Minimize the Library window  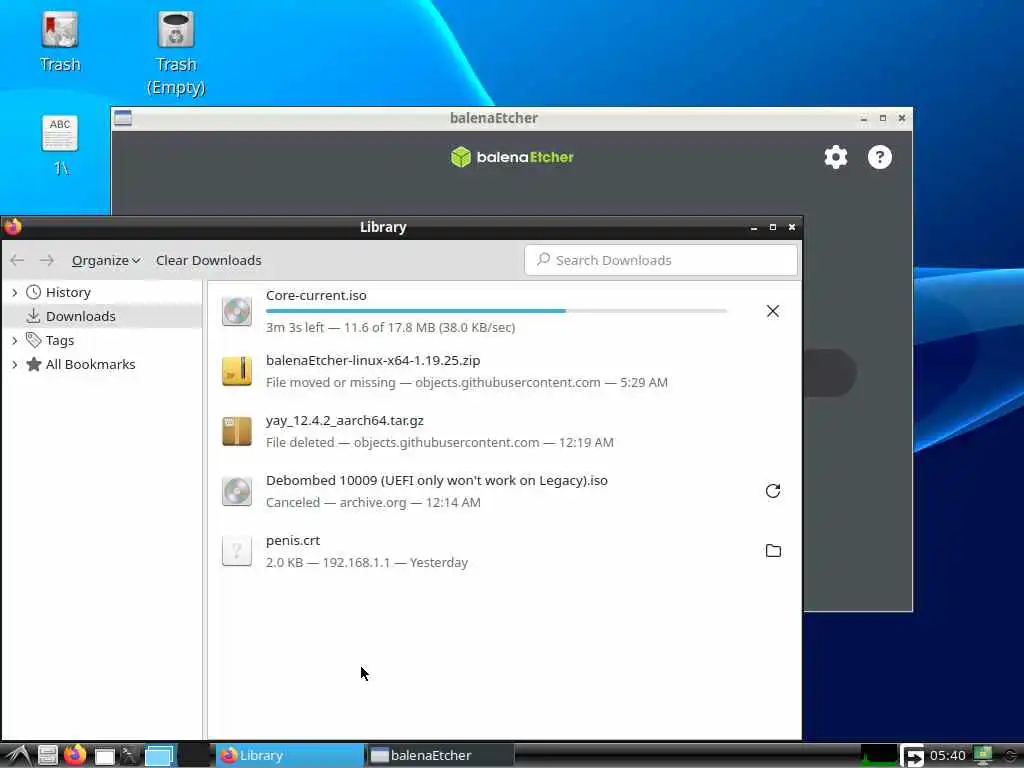(x=754, y=227)
